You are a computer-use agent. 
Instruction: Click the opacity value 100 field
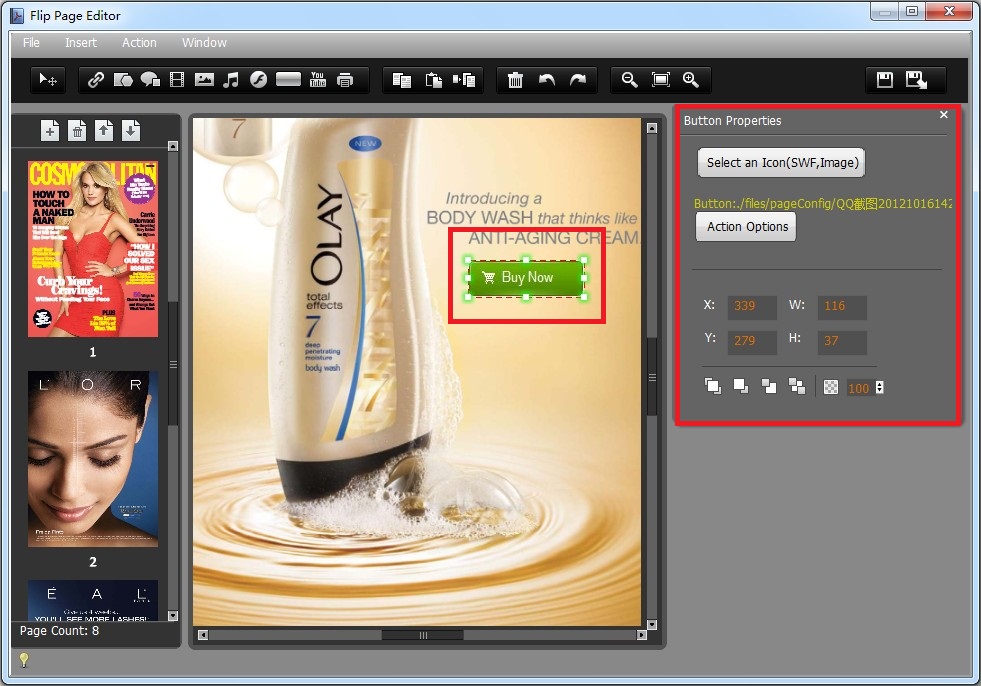(860, 388)
